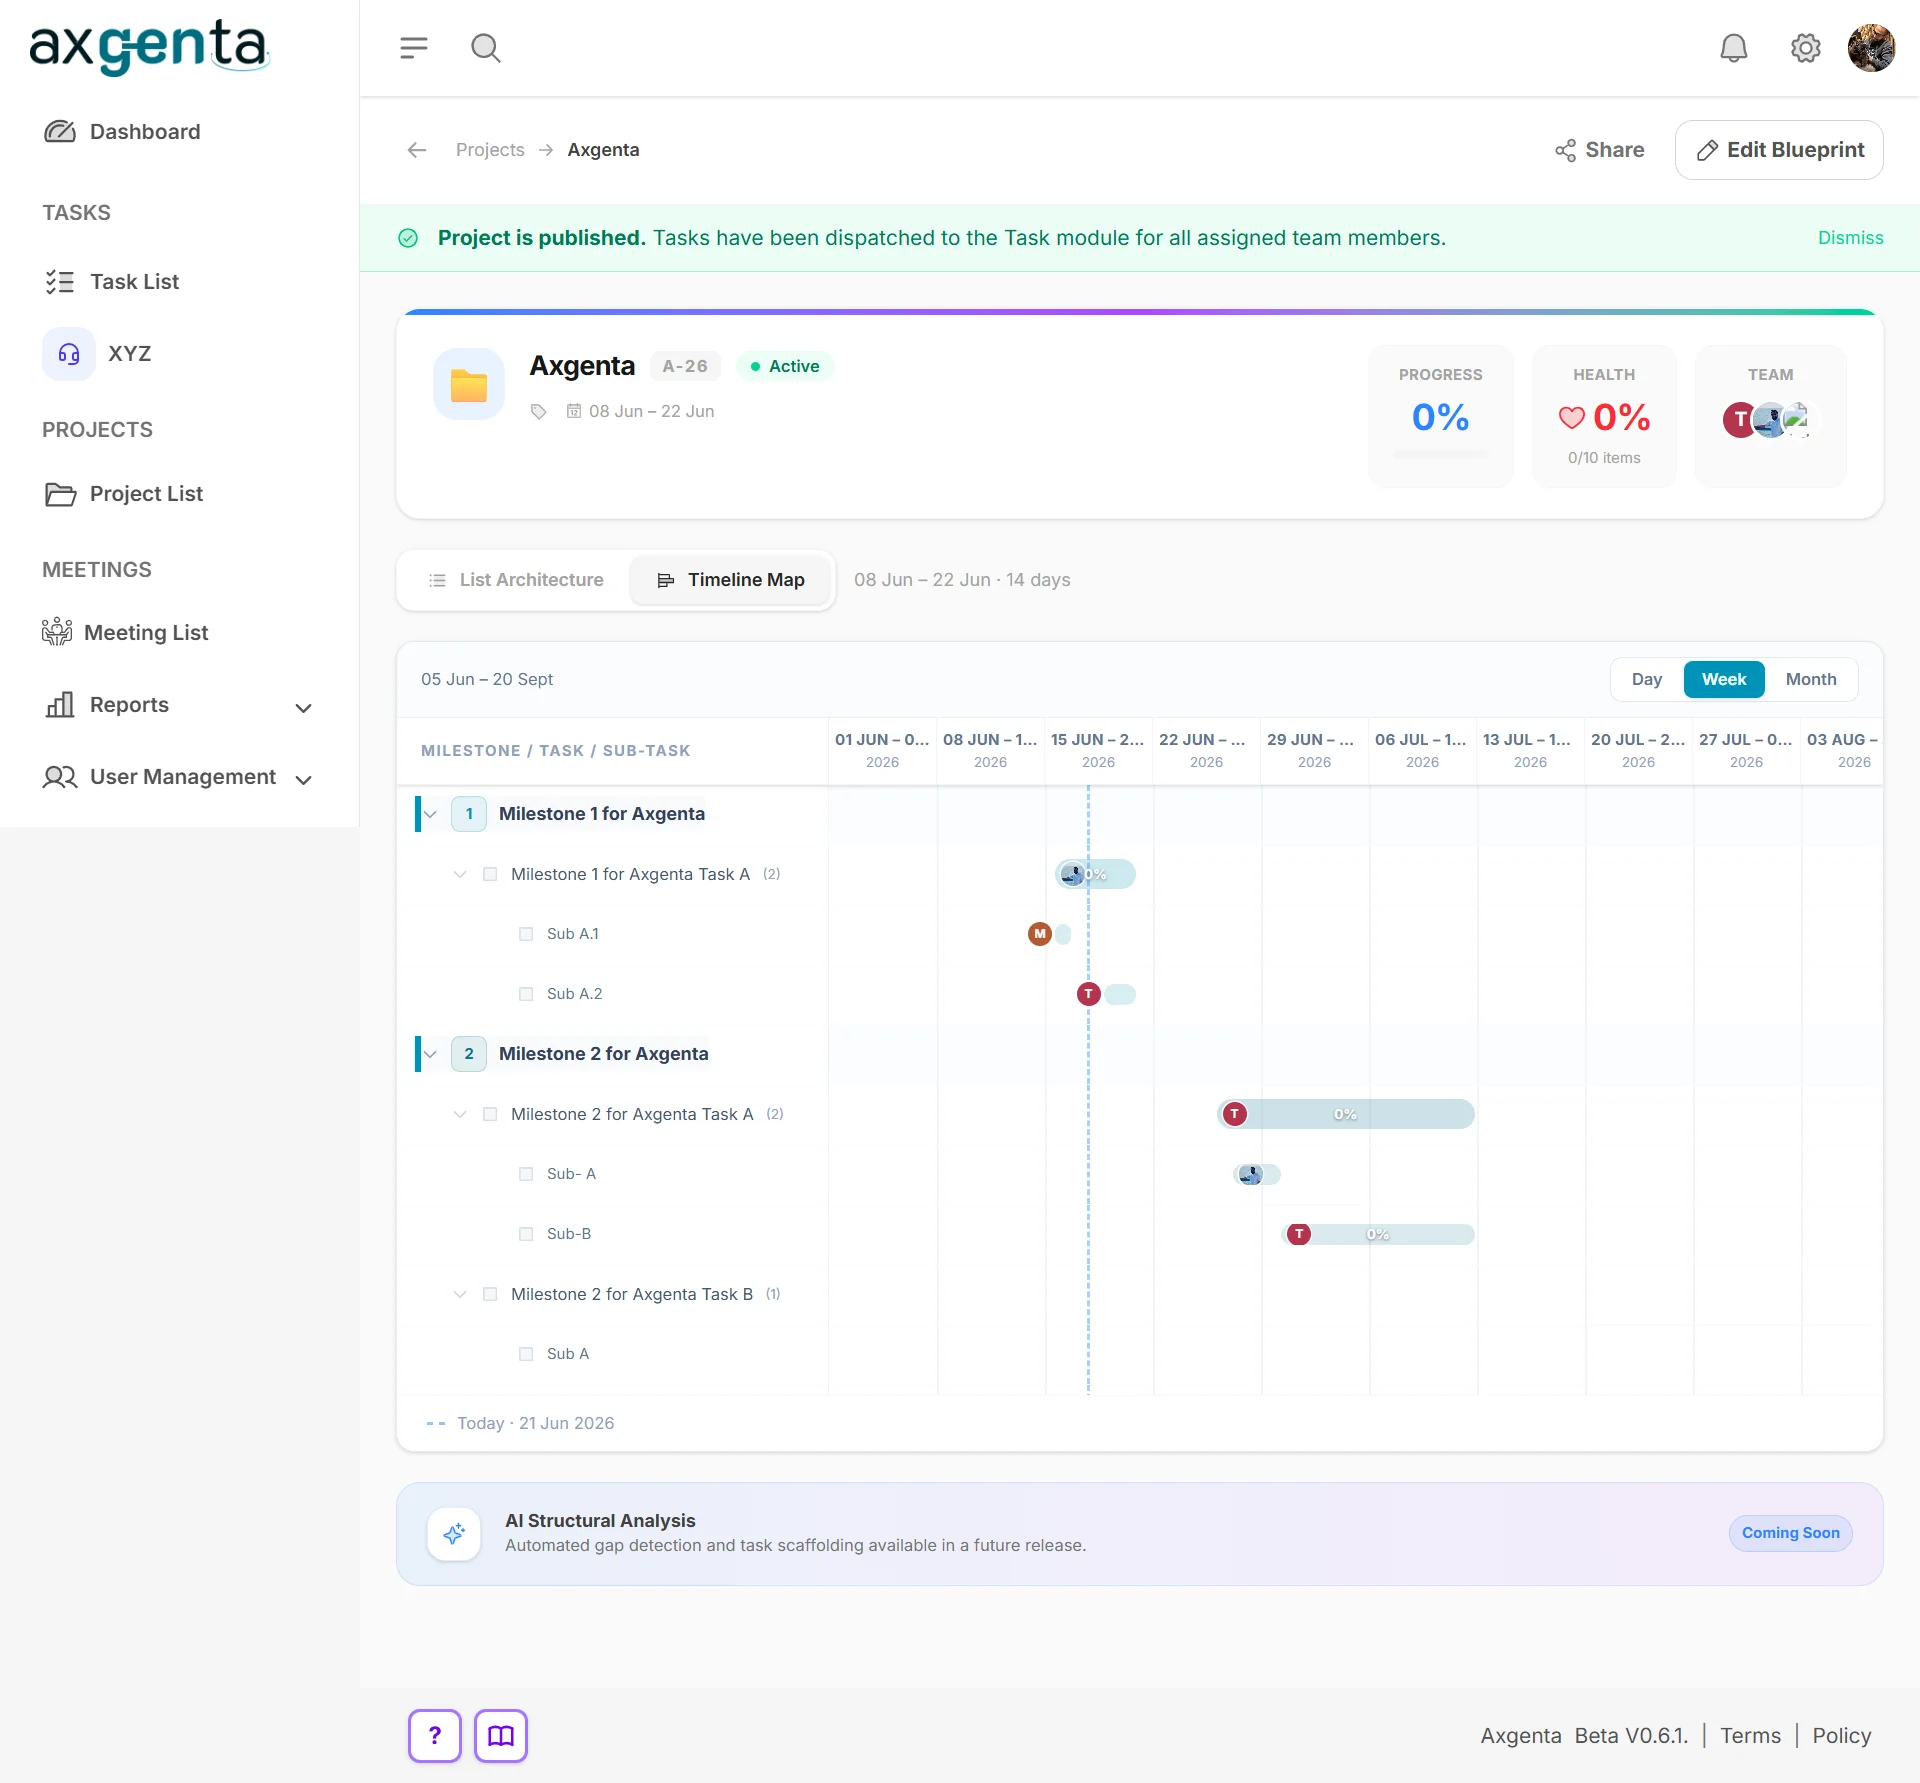
Task: Dismiss the published banner
Action: pos(1850,238)
